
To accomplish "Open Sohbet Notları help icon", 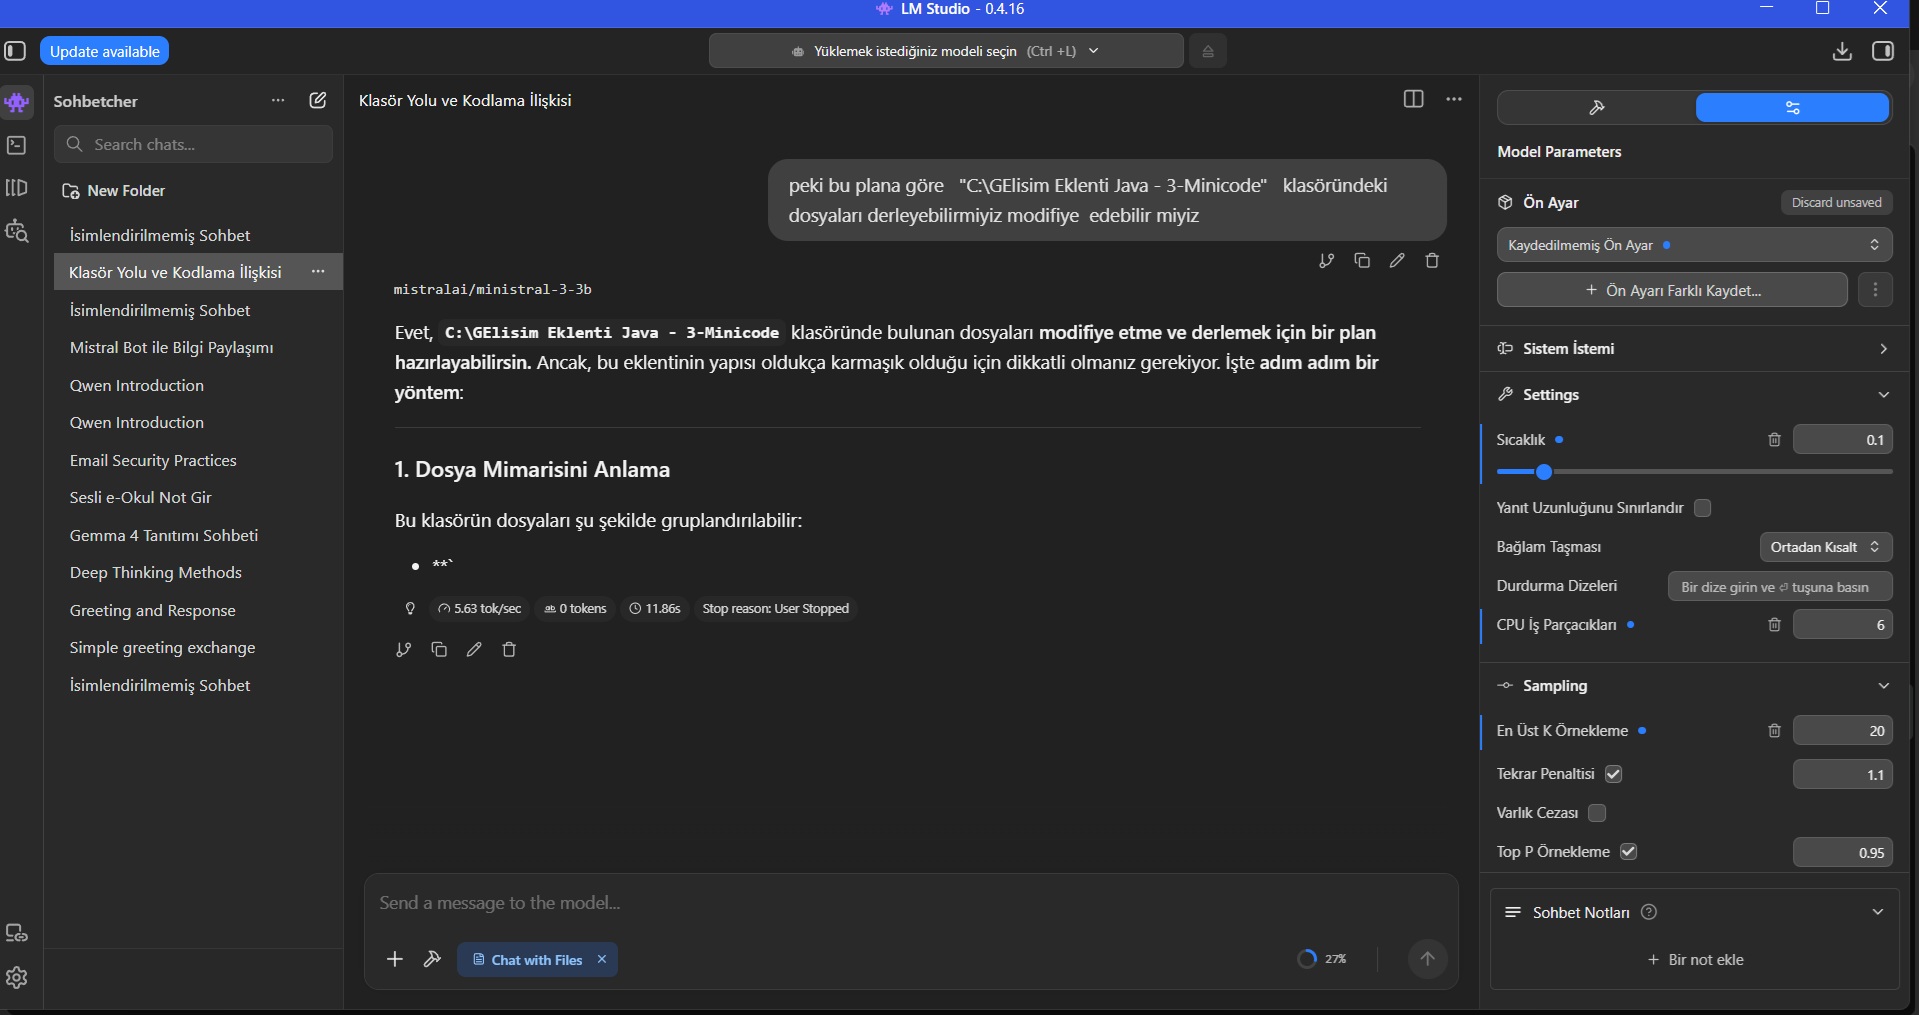I will point(1649,911).
